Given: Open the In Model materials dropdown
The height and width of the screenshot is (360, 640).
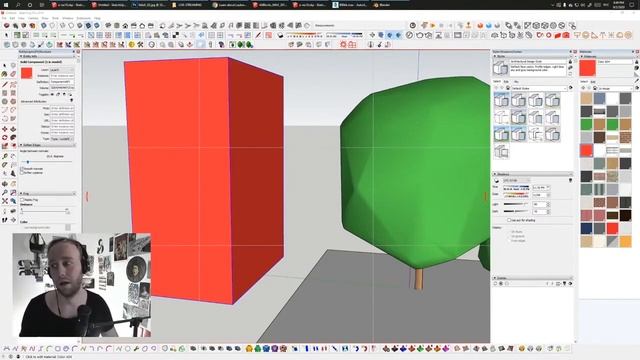Looking at the screenshot, I should click(x=616, y=89).
